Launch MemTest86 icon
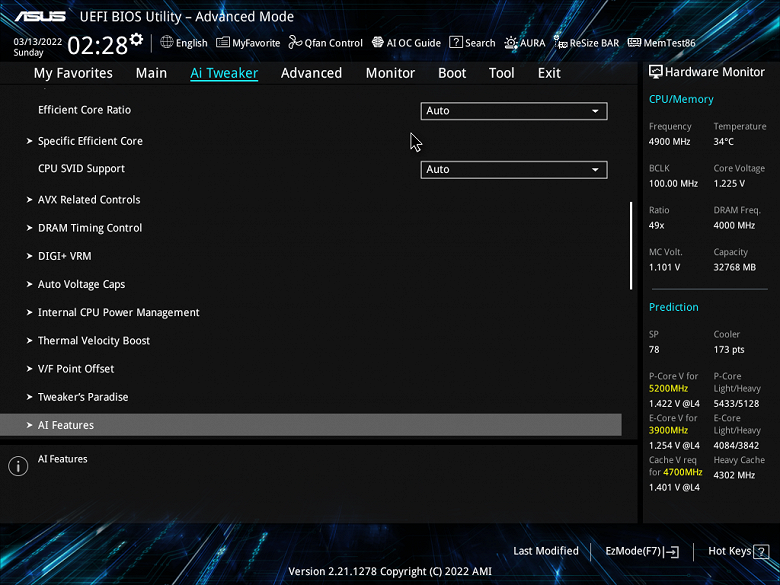 (634, 42)
